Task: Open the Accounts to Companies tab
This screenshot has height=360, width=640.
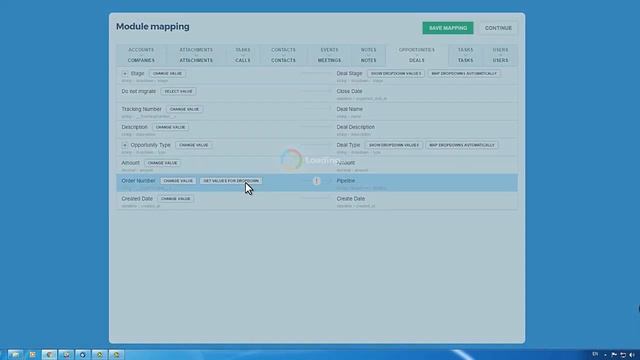Action: coord(141,55)
